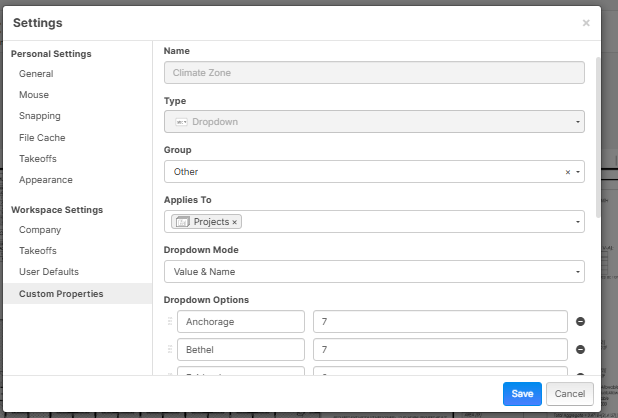
Task: Save the custom property changes
Action: coord(522,394)
